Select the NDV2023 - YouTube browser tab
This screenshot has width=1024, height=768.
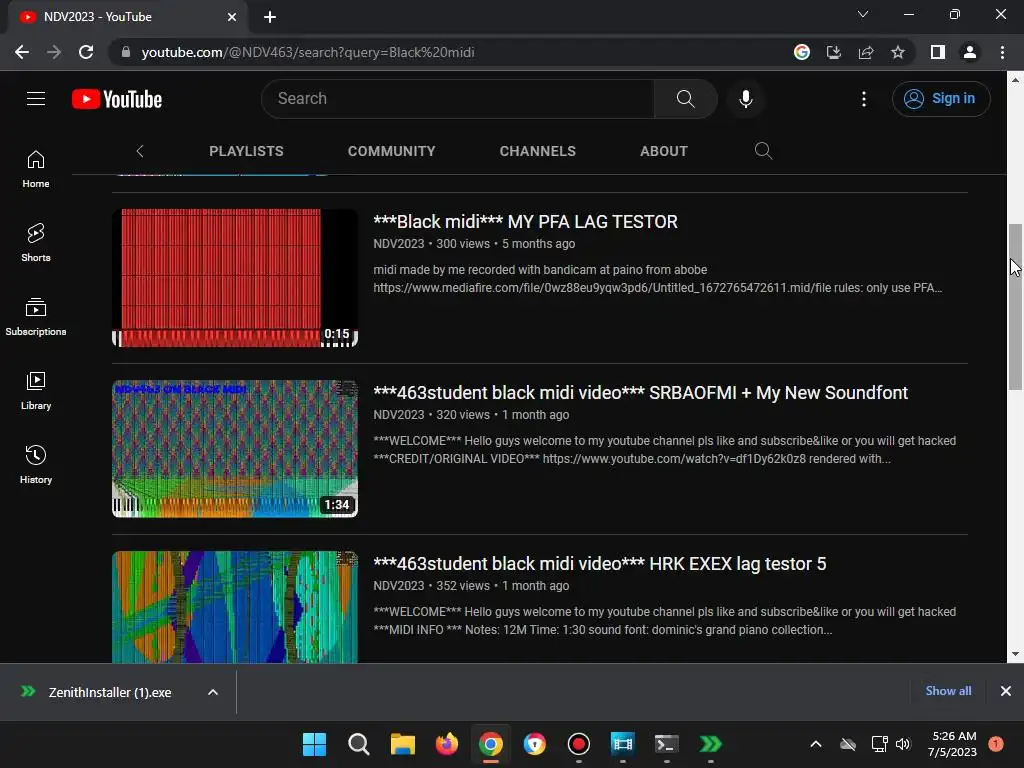pyautogui.click(x=127, y=18)
